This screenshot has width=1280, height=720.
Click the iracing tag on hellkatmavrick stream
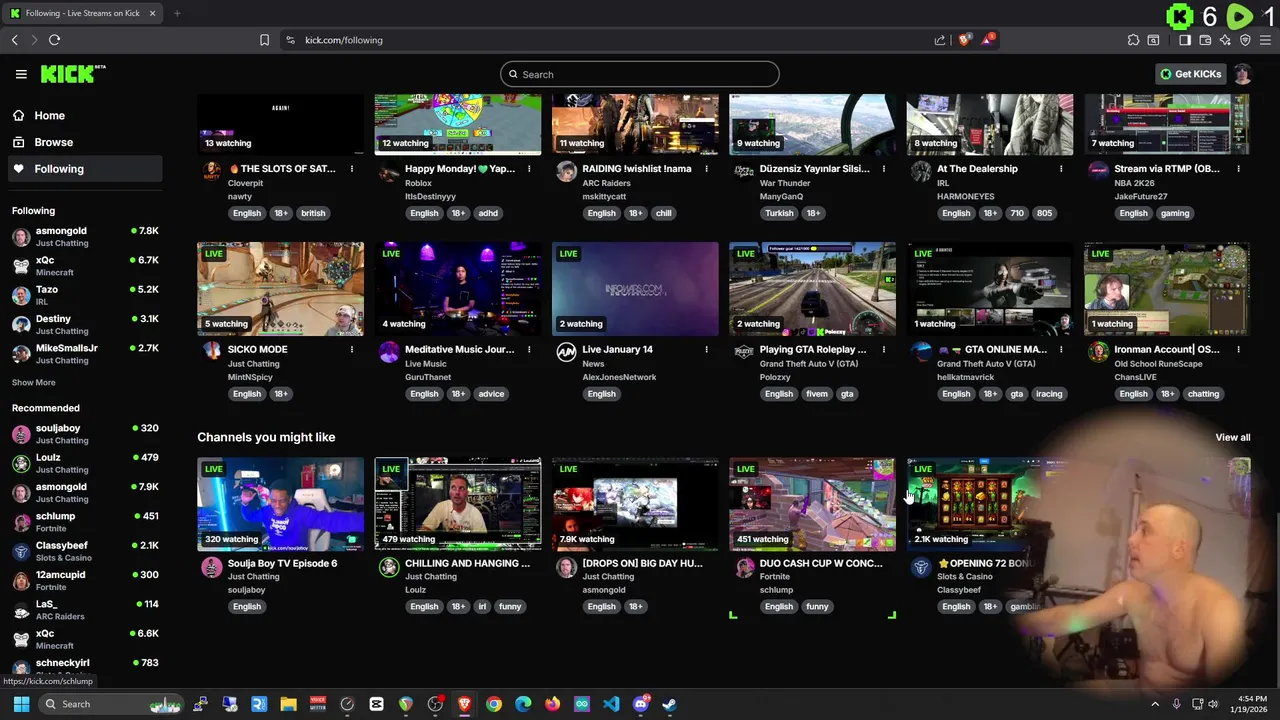tap(1049, 394)
